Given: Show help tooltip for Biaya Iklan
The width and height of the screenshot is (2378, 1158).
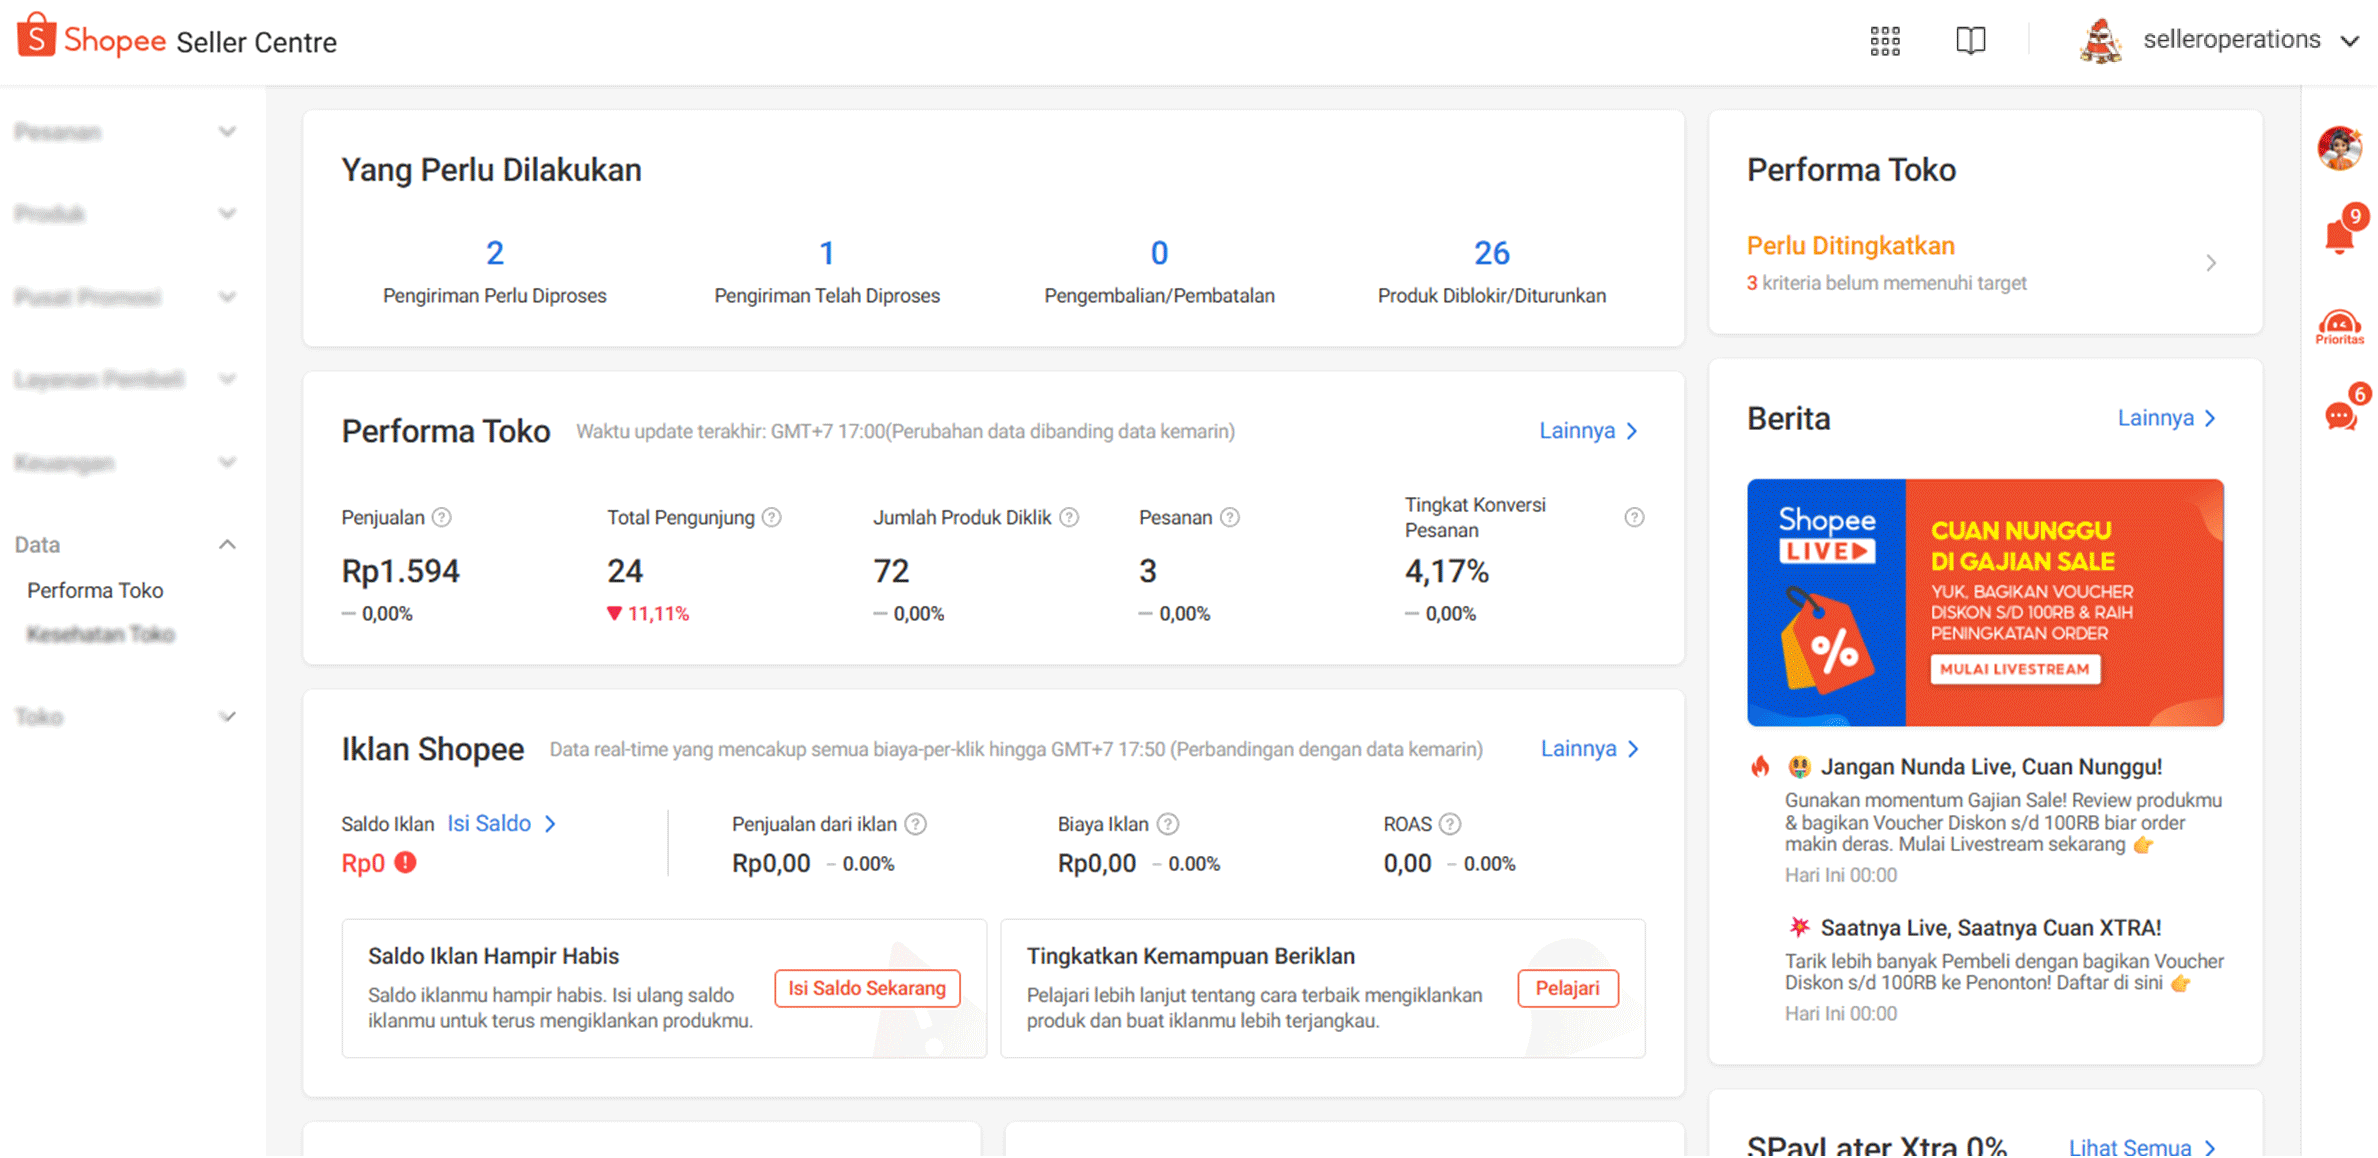Looking at the screenshot, I should [1167, 824].
